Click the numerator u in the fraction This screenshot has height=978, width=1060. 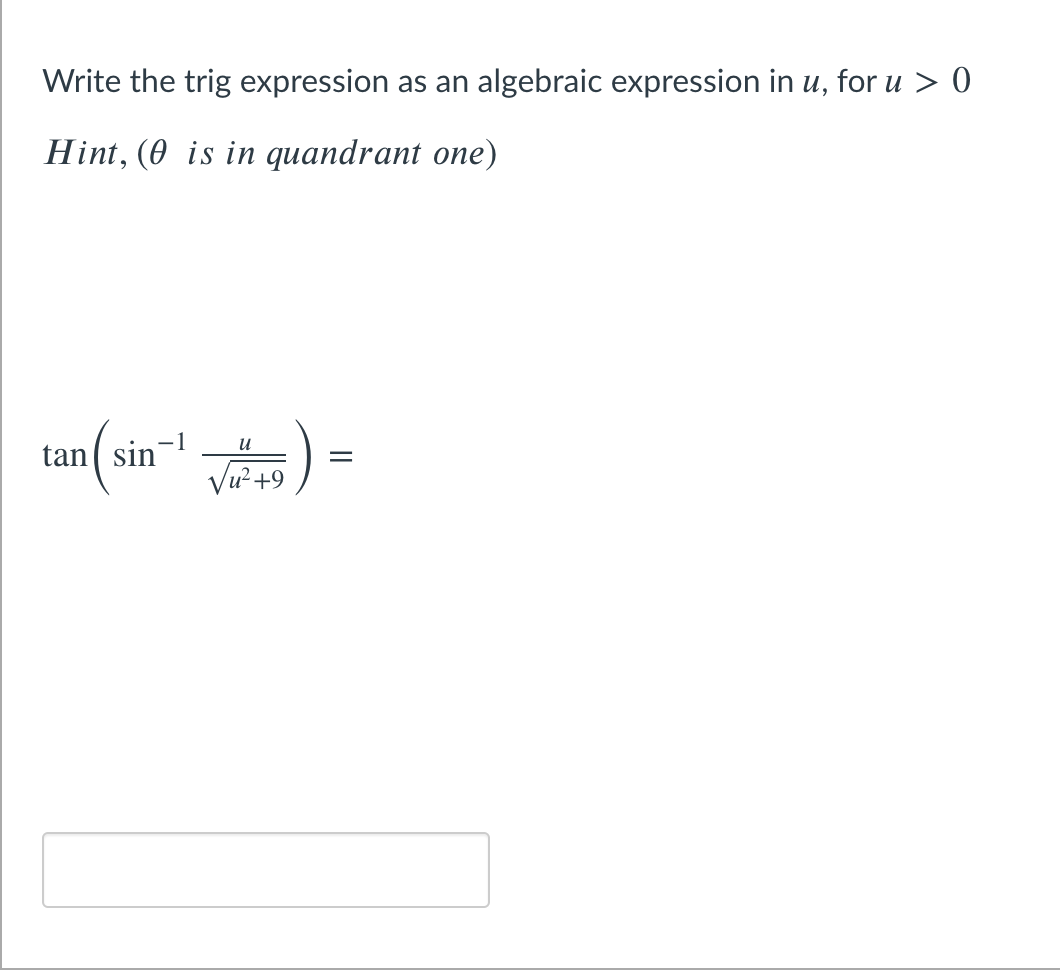244,442
